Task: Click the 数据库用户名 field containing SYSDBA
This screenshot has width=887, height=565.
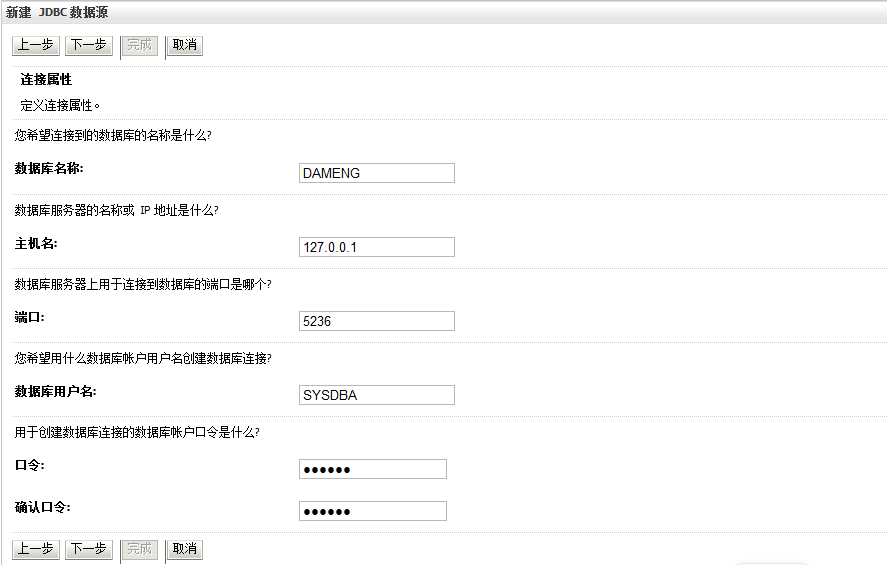Action: coord(377,395)
